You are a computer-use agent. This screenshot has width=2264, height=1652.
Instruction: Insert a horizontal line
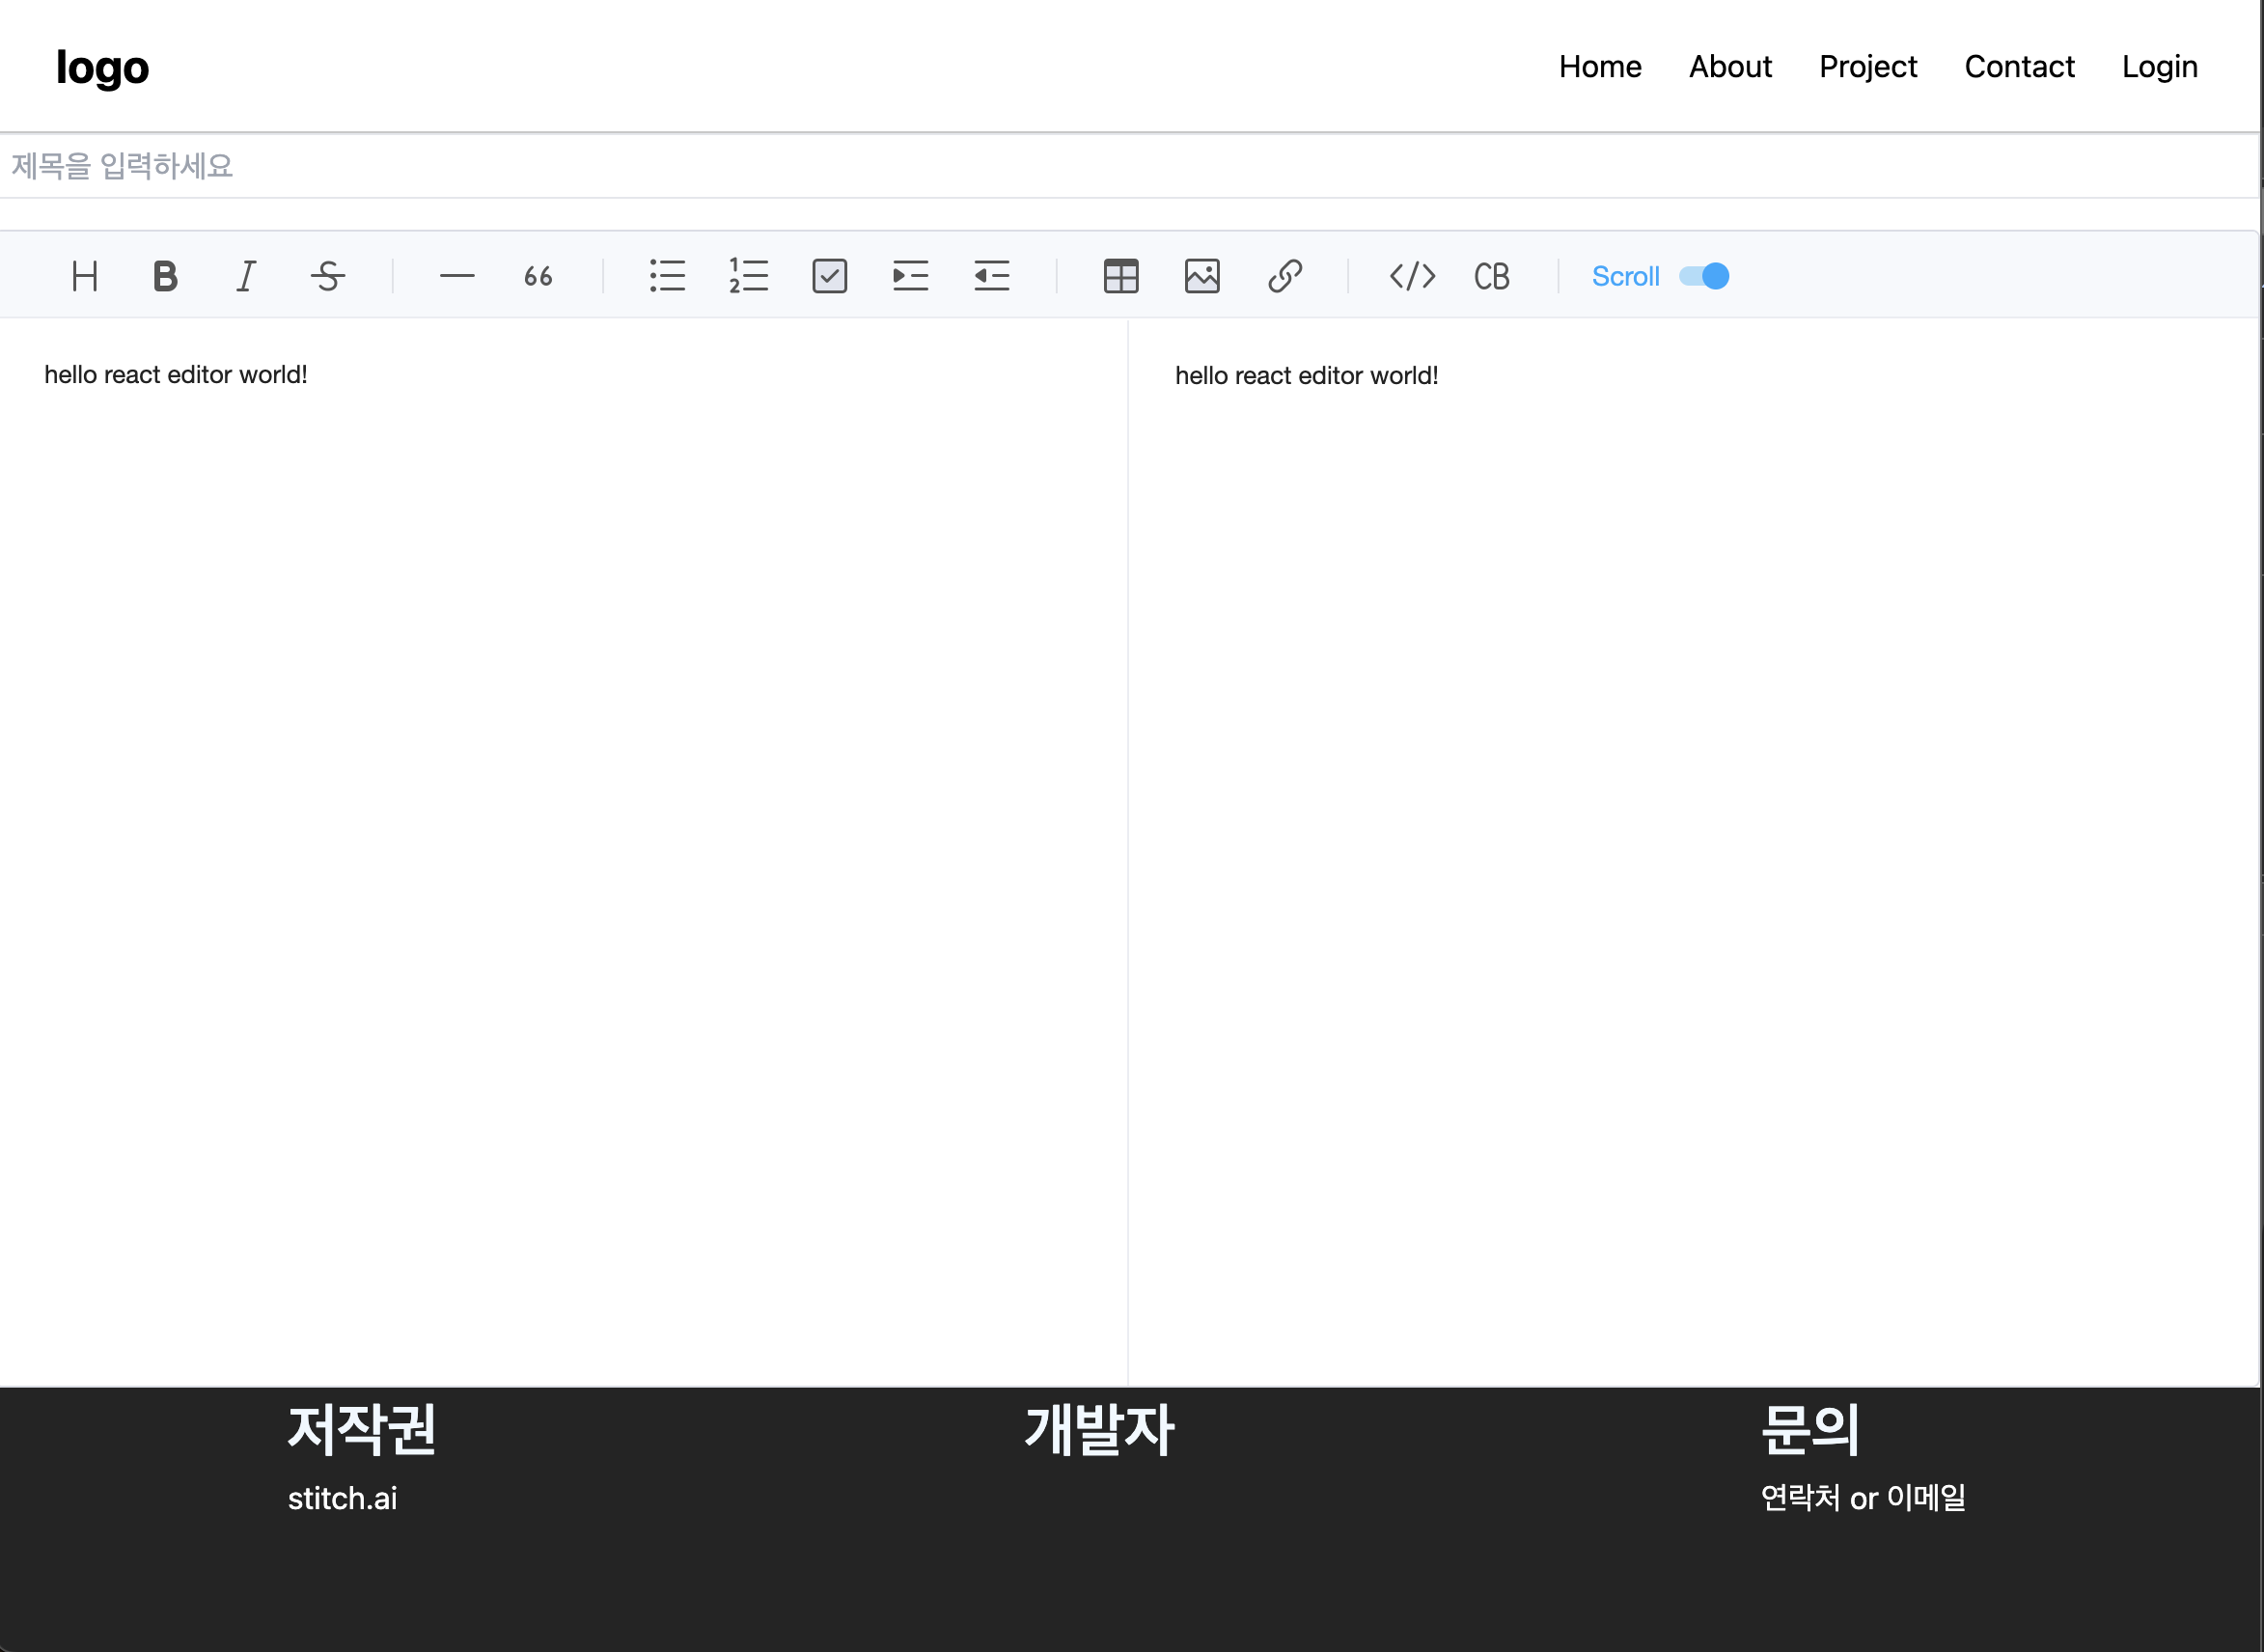(457, 276)
